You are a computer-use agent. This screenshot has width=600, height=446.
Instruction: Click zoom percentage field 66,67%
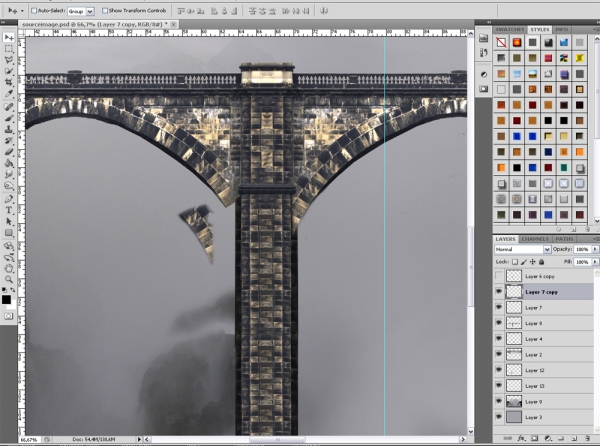coord(29,439)
